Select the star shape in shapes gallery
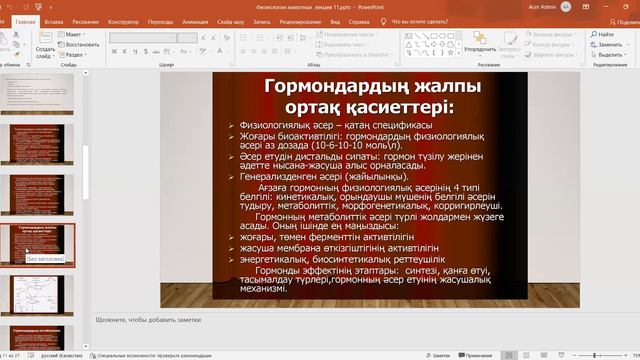This screenshot has height=360, width=640. tap(451, 53)
